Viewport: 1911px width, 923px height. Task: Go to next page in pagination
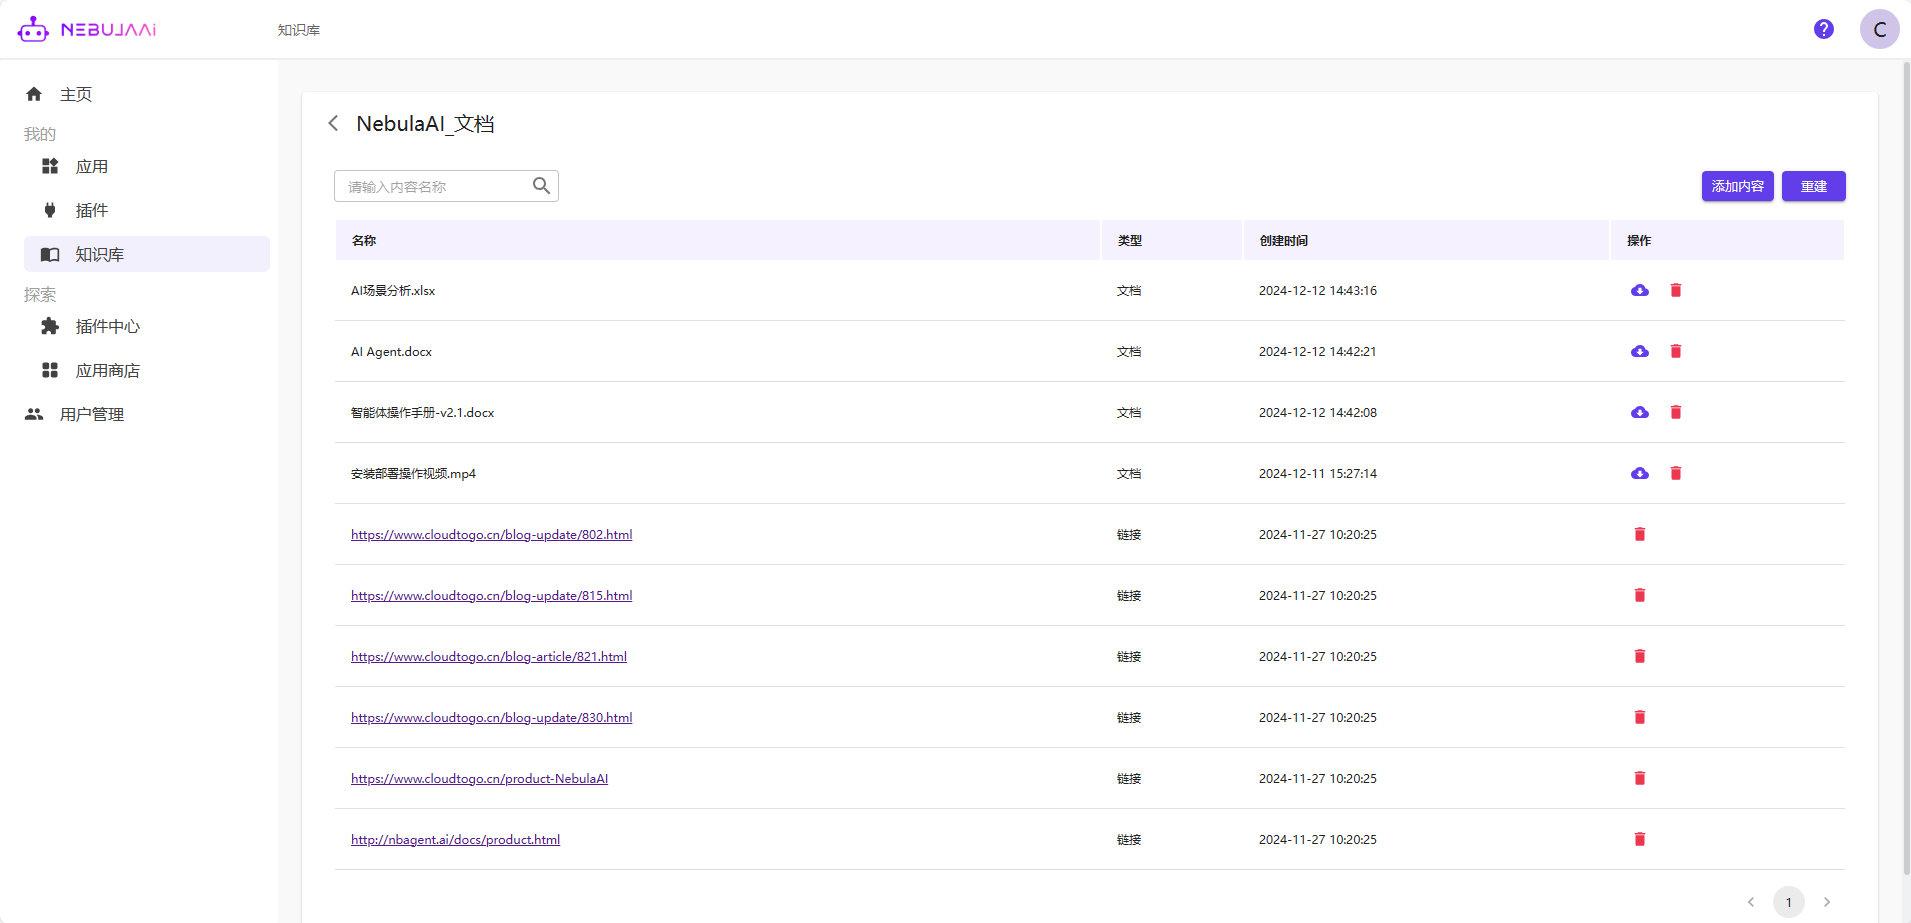pos(1826,902)
